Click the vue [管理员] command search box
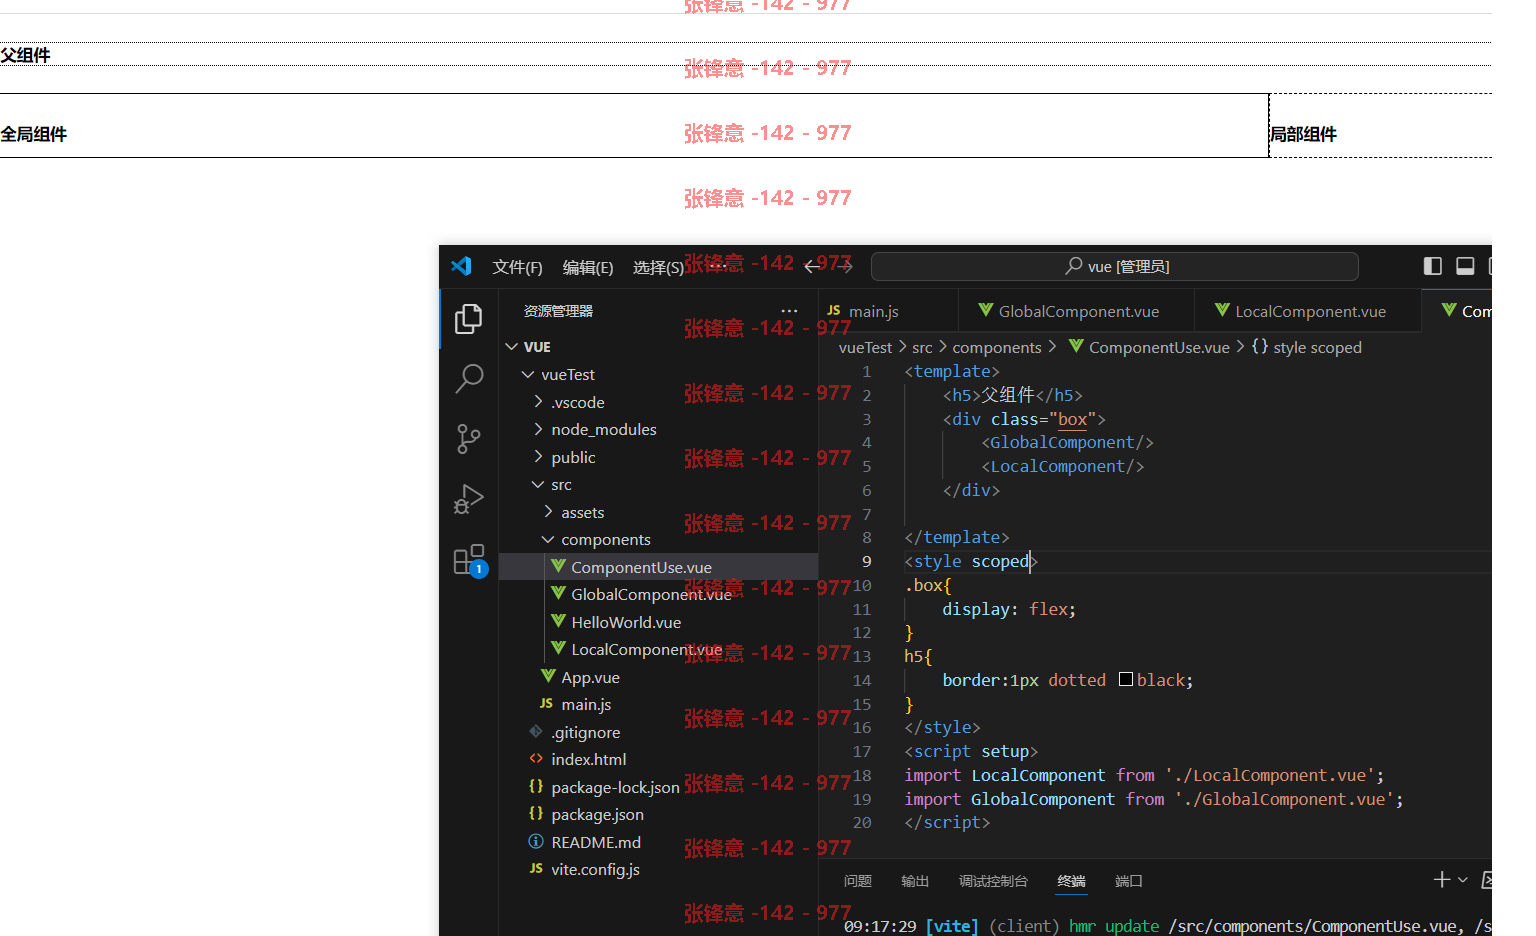Image resolution: width=1536 pixels, height=936 pixels. coord(1114,266)
